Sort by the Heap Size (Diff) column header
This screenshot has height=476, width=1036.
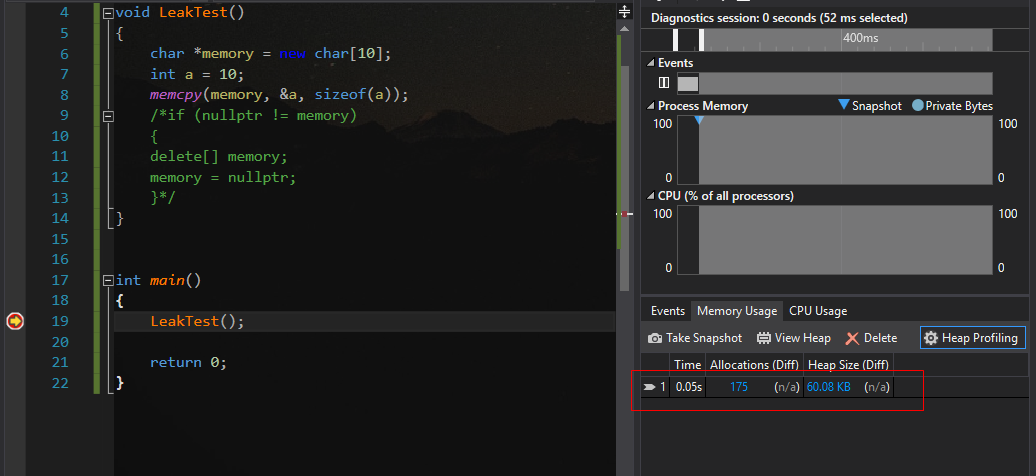tap(848, 364)
